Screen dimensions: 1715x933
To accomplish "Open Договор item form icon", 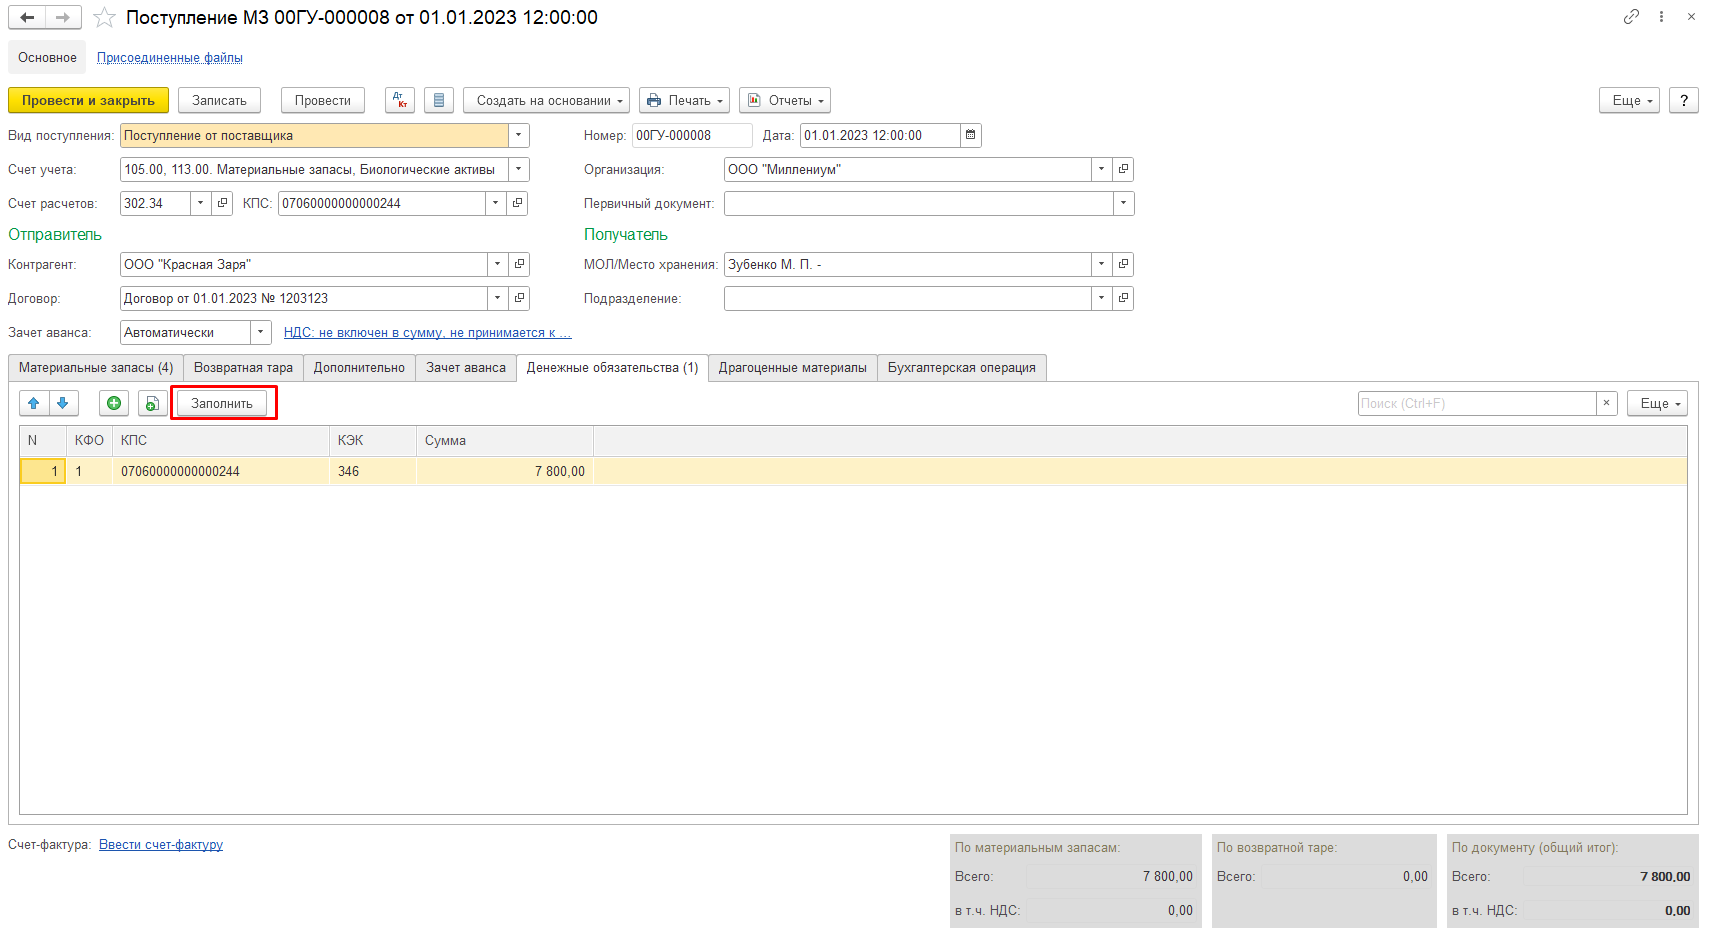I will click(519, 298).
